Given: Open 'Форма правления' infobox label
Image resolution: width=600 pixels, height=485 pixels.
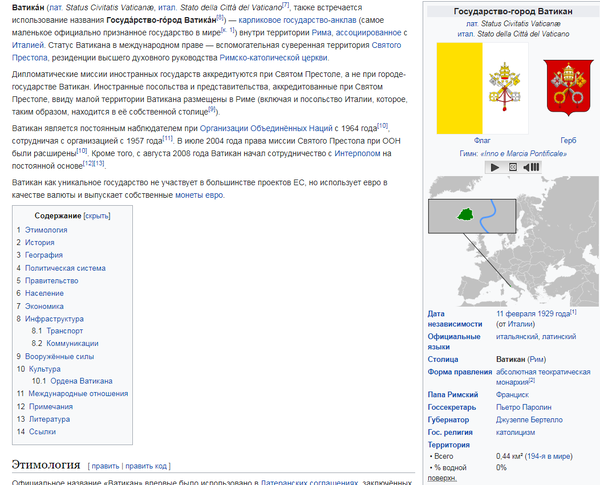Looking at the screenshot, I should 460,372.
